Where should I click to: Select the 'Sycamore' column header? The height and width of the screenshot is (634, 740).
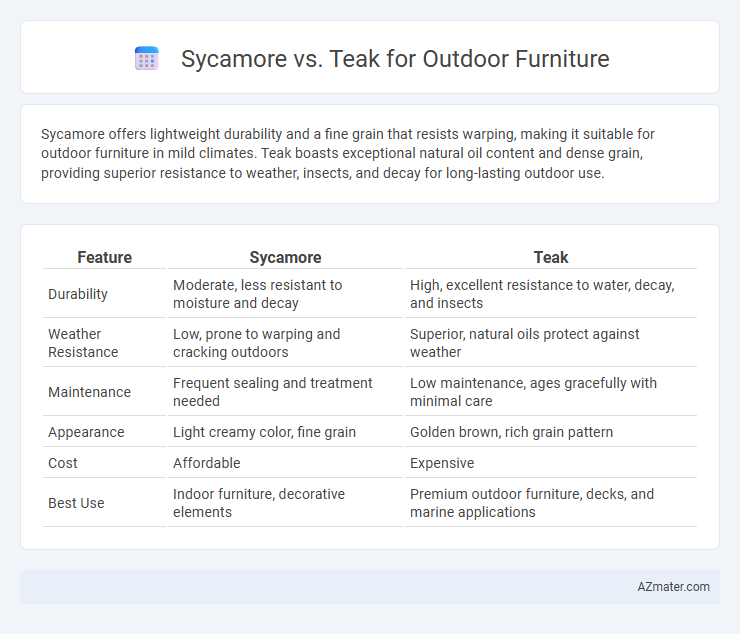(x=285, y=257)
